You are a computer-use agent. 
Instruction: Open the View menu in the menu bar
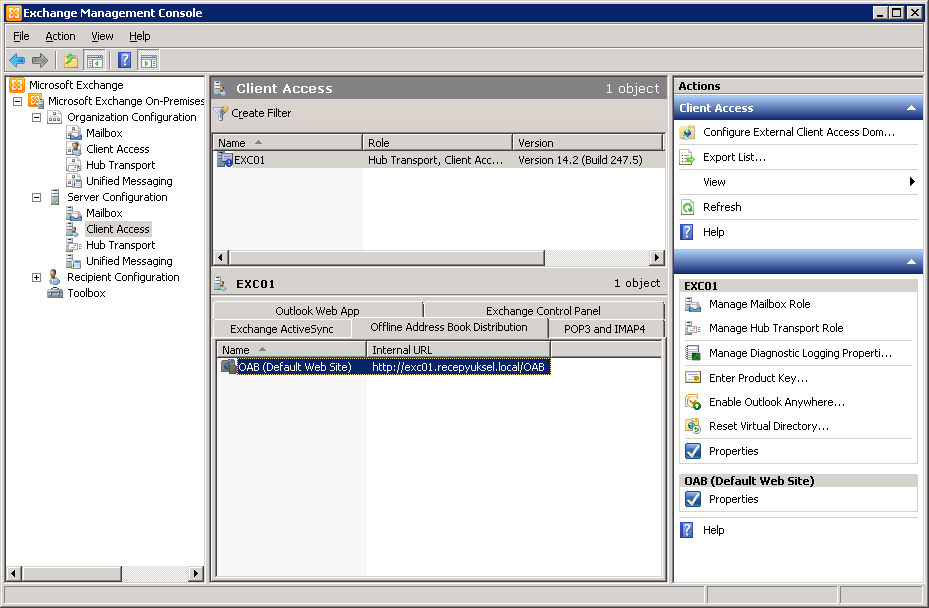coord(102,36)
